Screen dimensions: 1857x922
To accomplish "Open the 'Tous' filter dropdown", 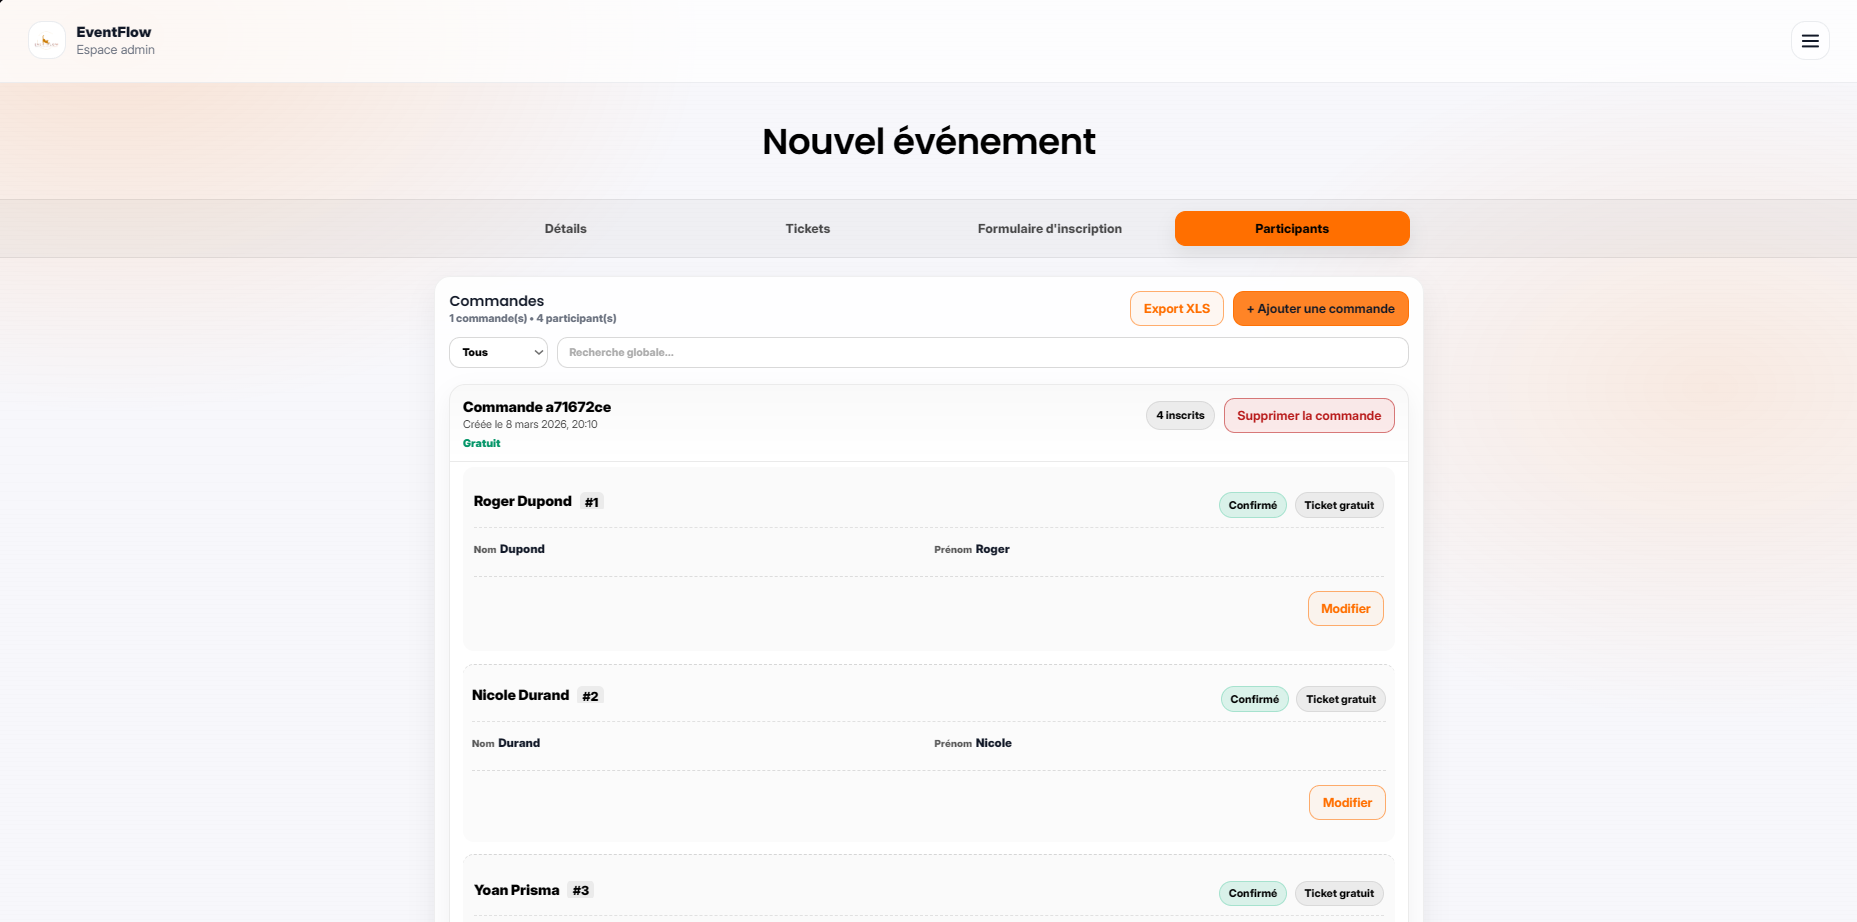I will point(498,352).
